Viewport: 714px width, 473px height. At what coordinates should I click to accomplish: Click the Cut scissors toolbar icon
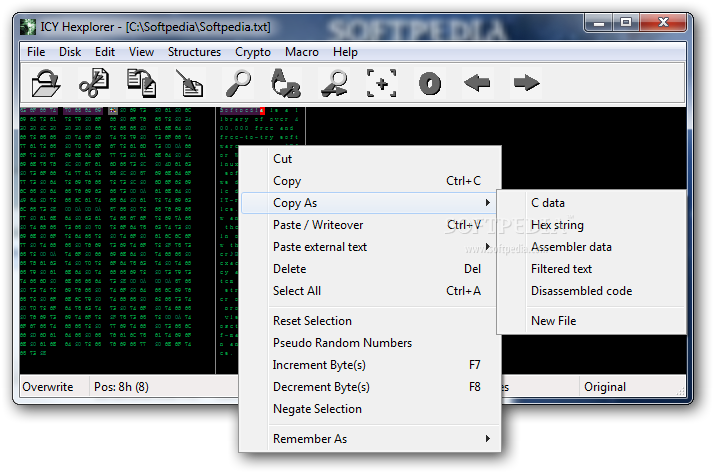pyautogui.click(x=94, y=83)
